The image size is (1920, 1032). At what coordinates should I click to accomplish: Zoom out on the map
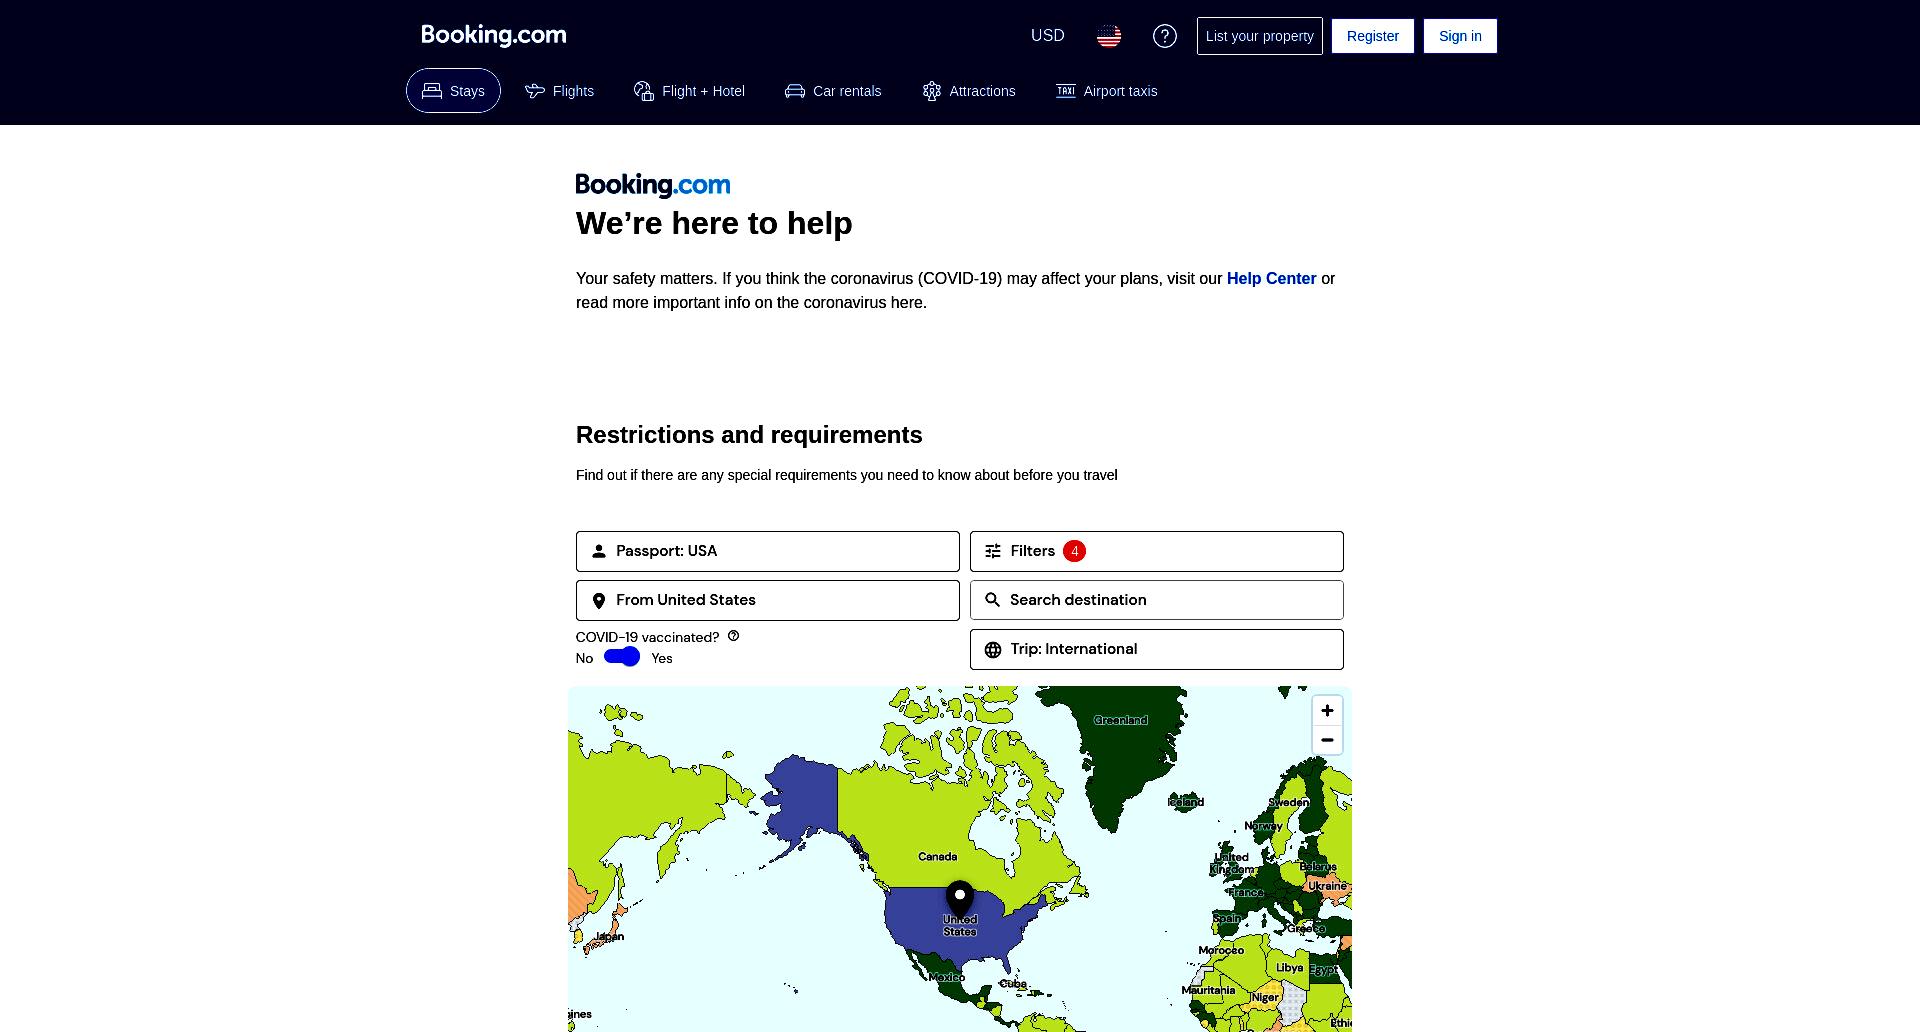[1327, 740]
